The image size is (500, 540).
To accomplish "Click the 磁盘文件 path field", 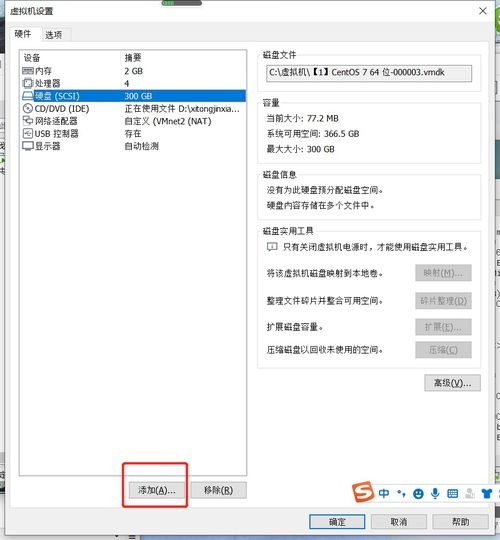I will 369,73.
